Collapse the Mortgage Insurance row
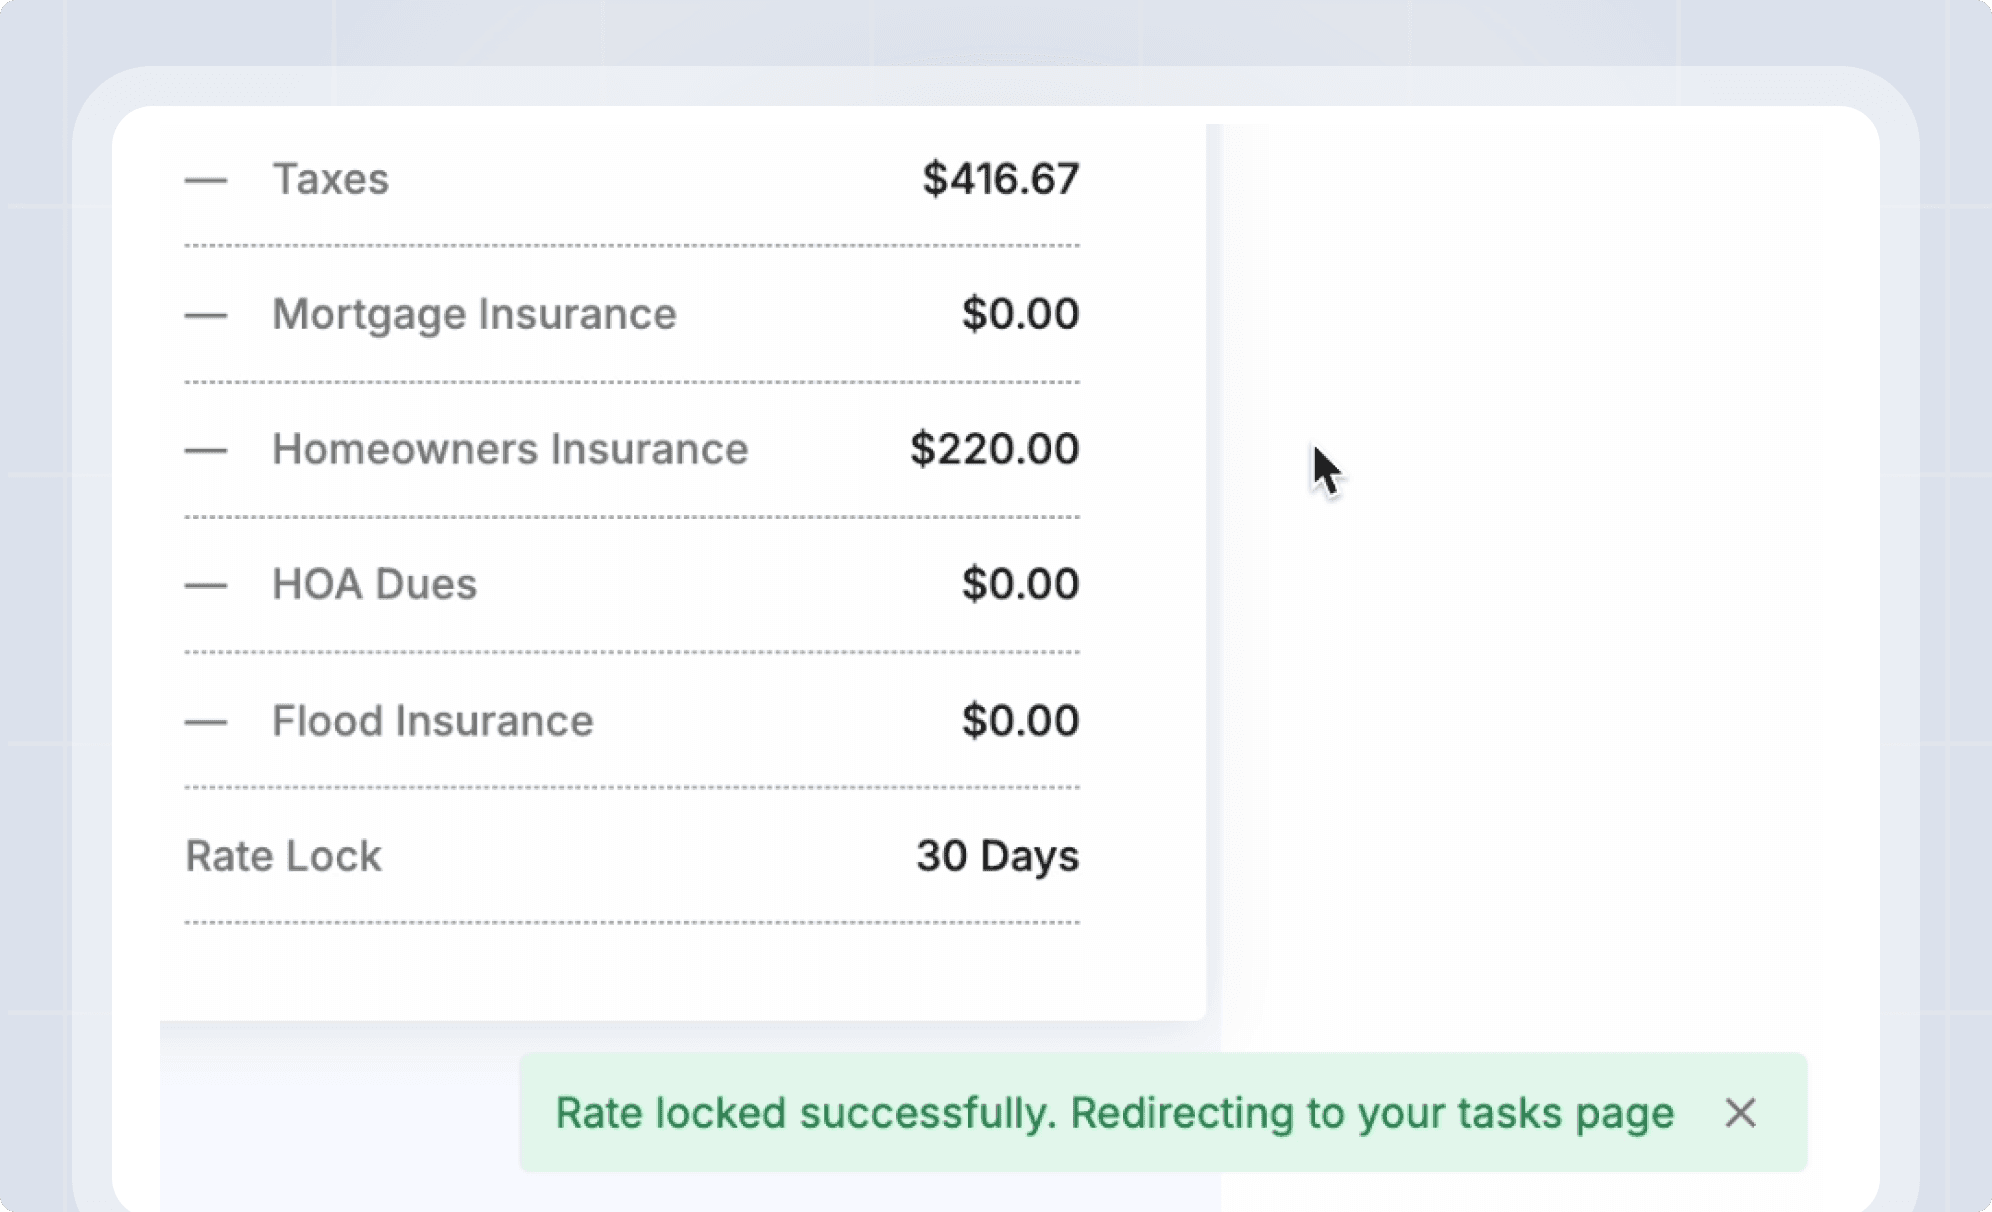This screenshot has height=1212, width=1992. pyautogui.click(x=207, y=314)
